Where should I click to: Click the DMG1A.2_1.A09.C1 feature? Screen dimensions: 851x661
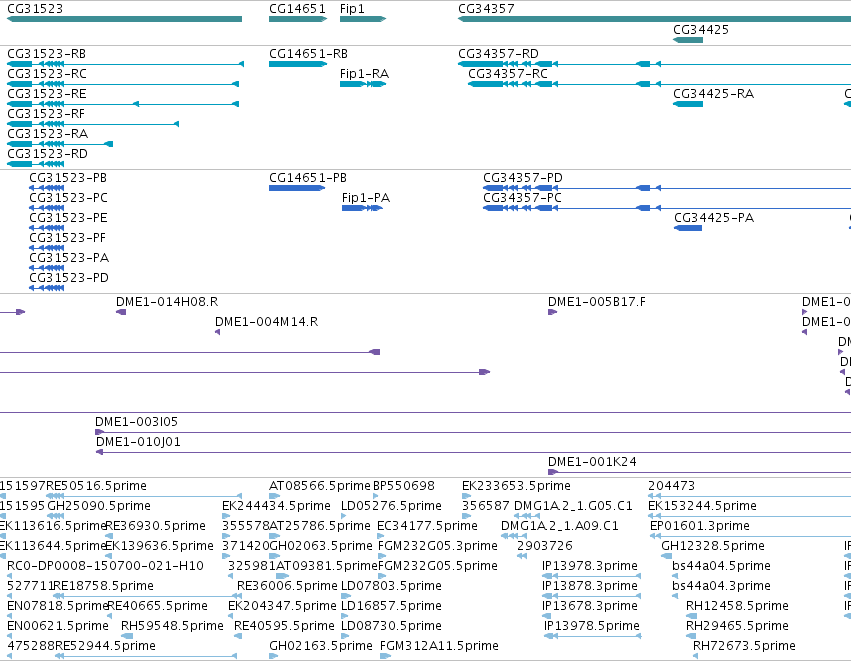513,536
